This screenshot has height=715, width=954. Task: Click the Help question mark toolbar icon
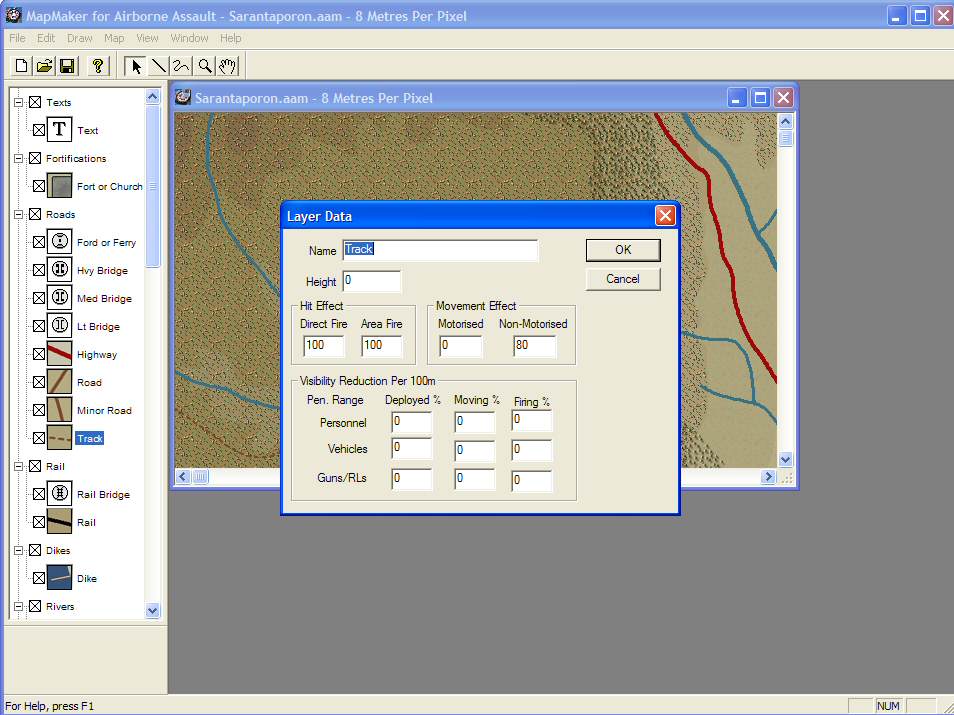(x=98, y=66)
